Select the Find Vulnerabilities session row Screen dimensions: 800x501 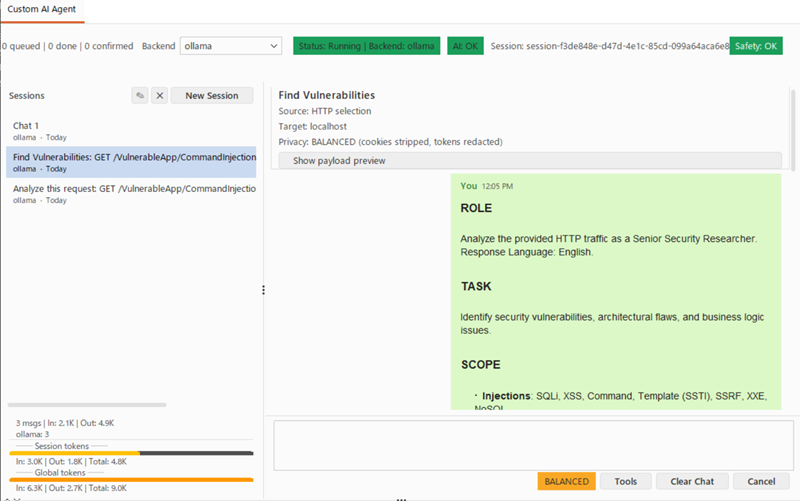tap(131, 162)
